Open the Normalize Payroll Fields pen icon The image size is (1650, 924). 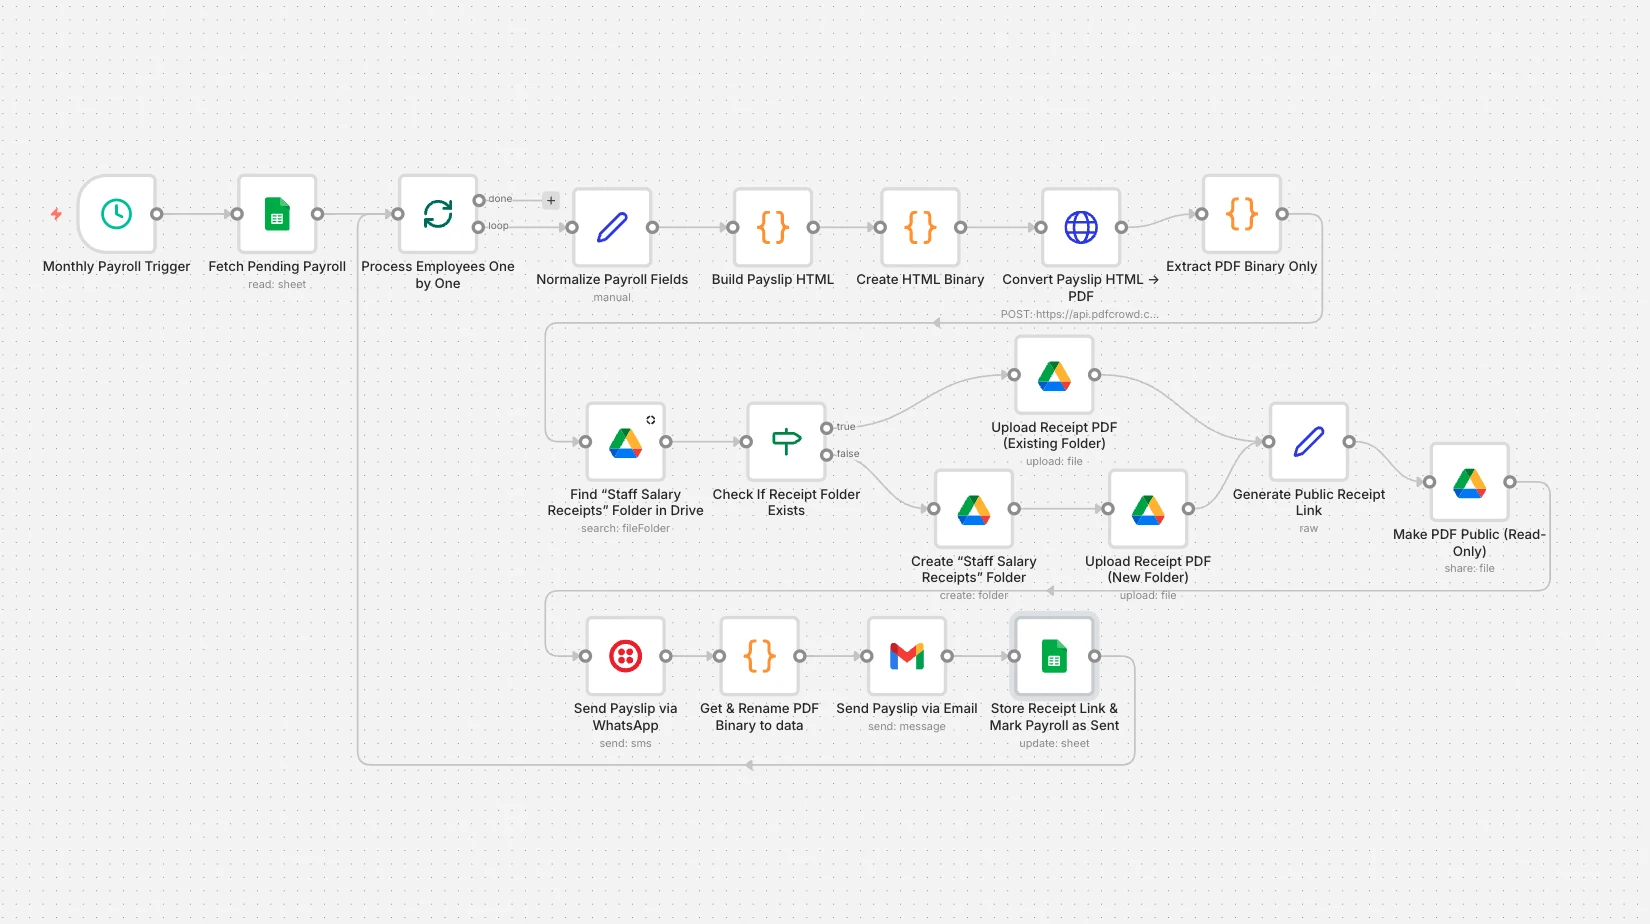pyautogui.click(x=612, y=228)
